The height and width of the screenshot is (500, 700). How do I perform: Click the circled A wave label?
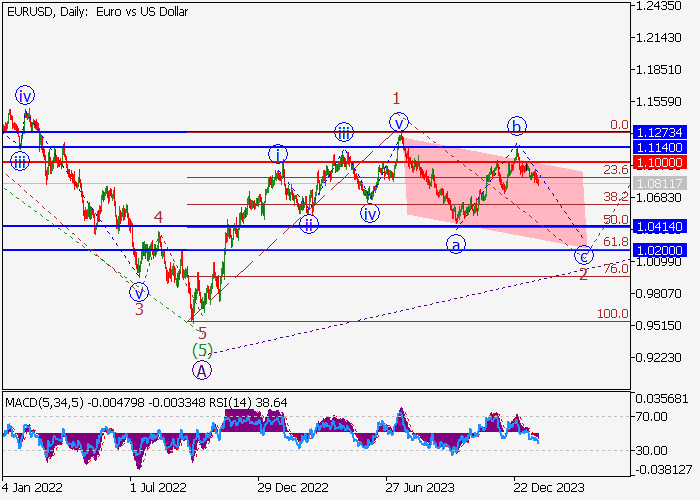coord(202,371)
